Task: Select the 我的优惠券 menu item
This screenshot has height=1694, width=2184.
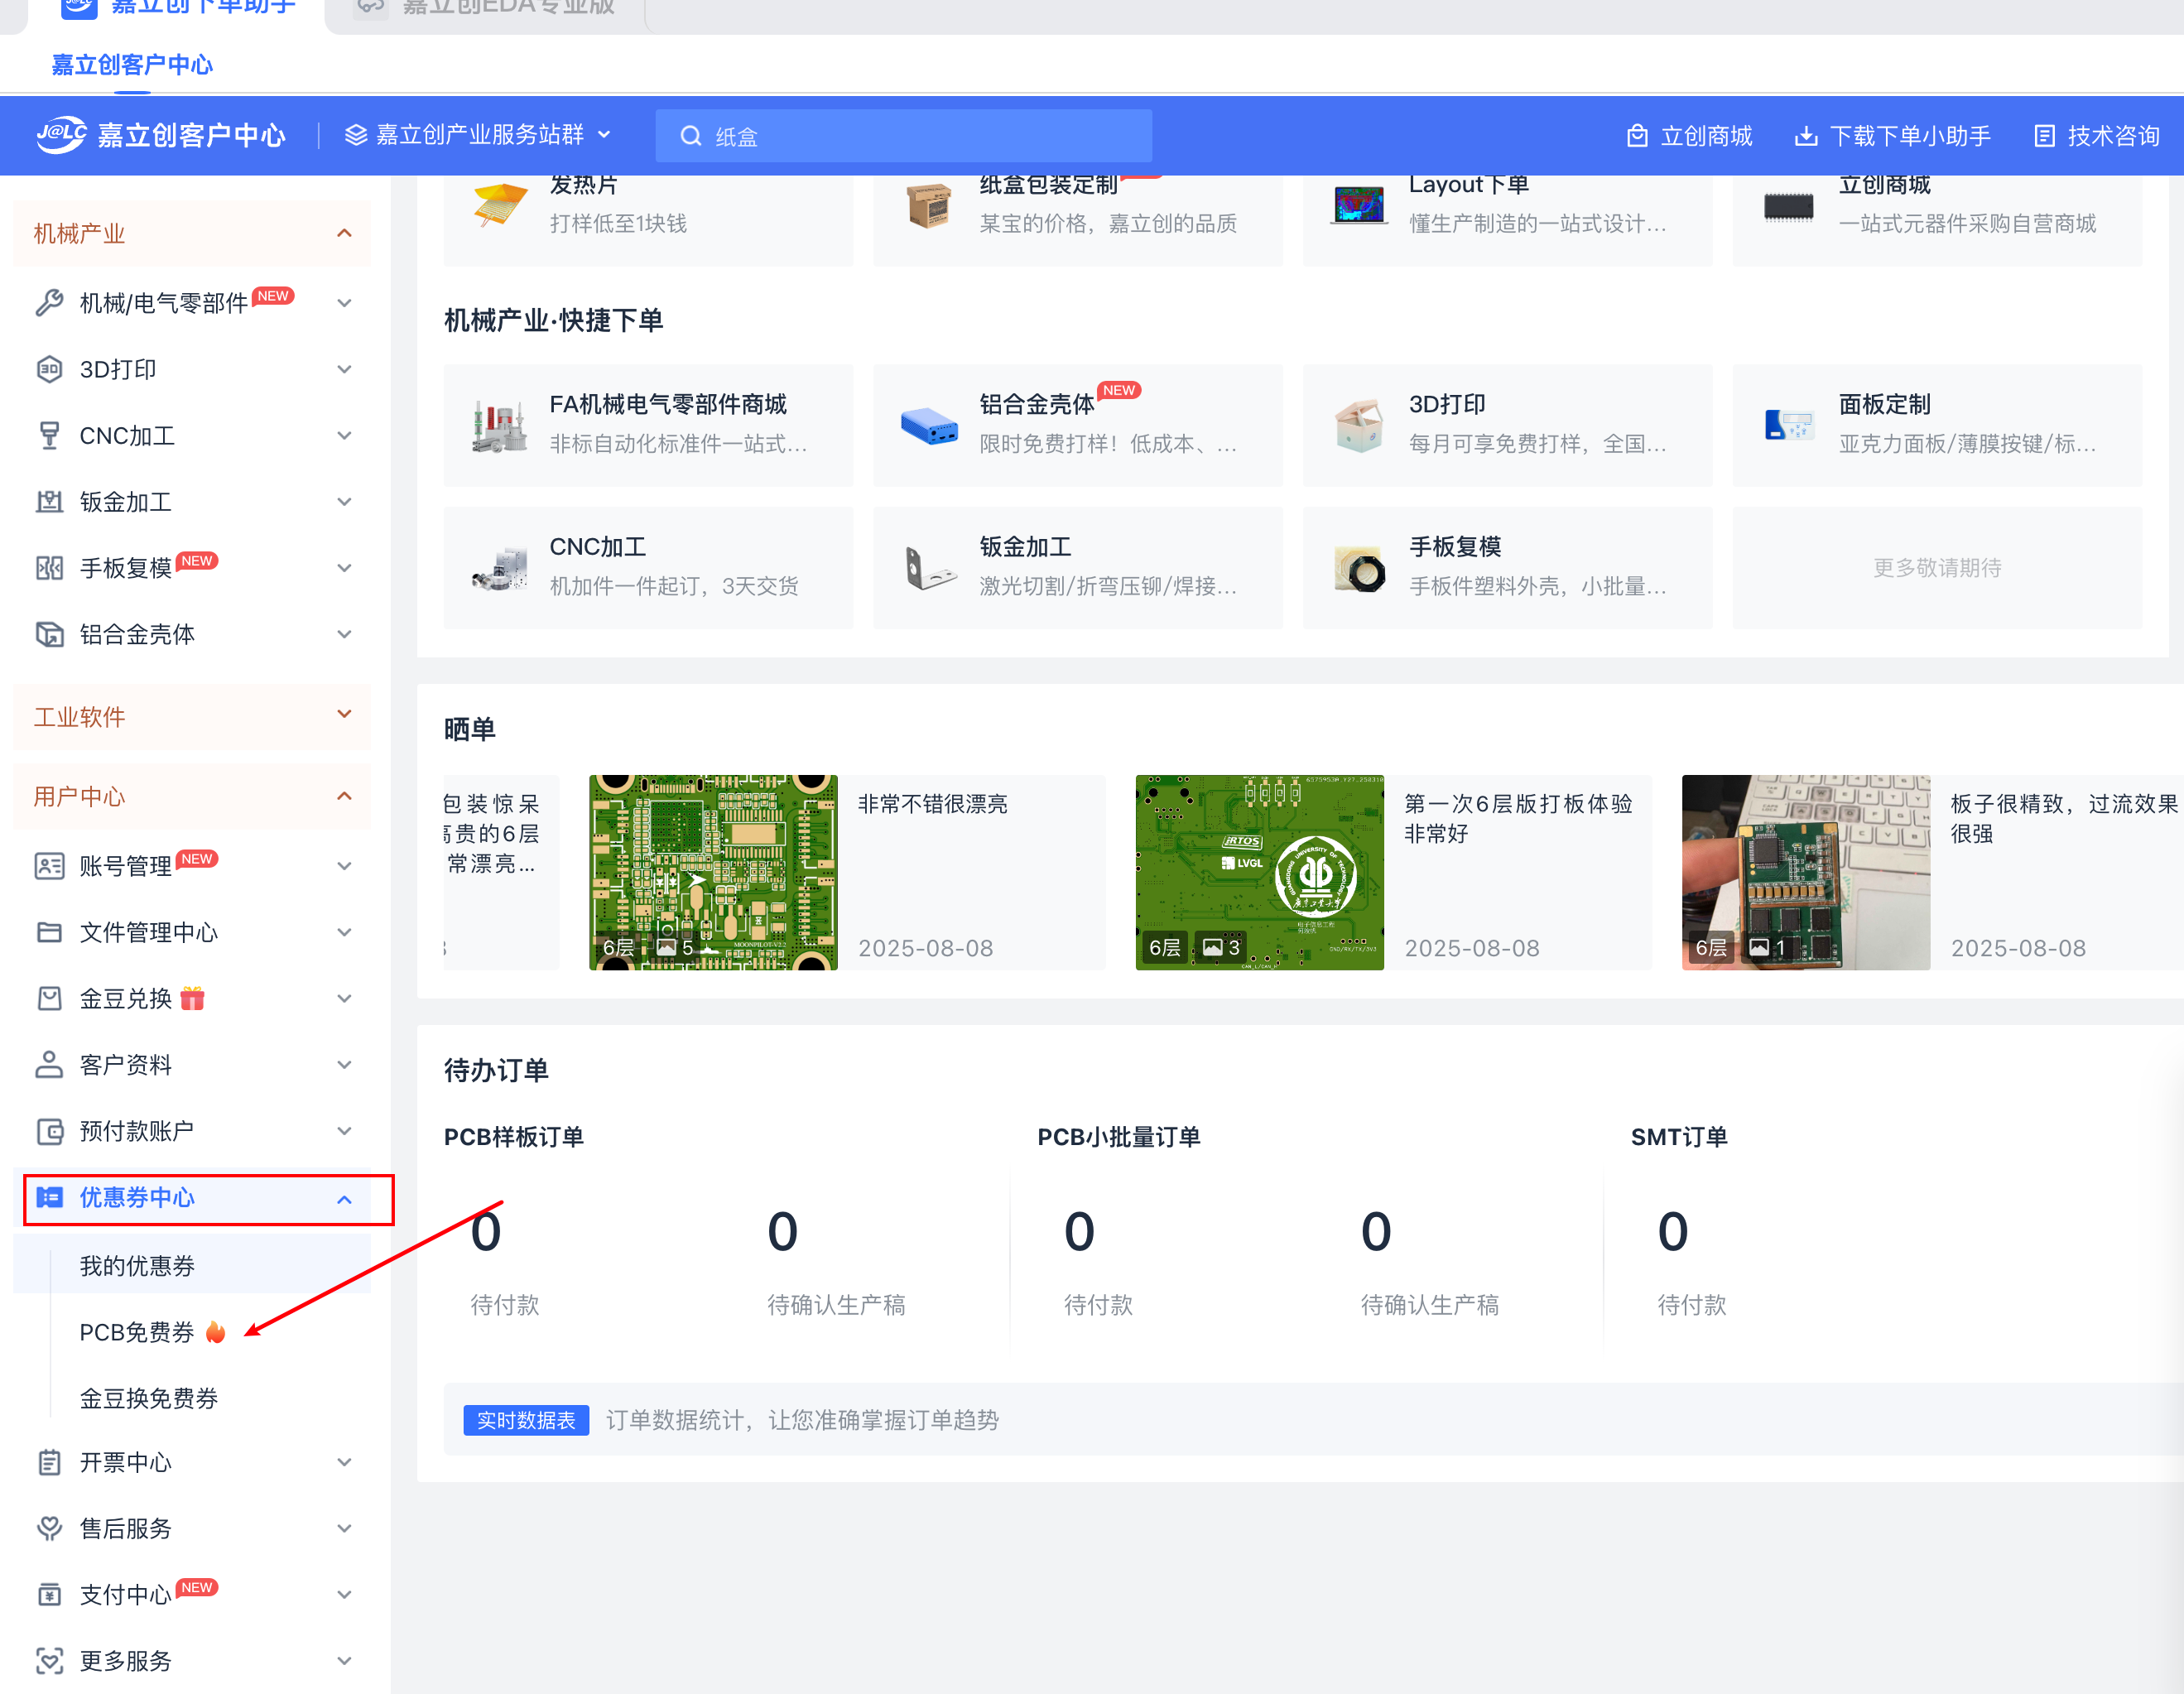Action: click(137, 1266)
